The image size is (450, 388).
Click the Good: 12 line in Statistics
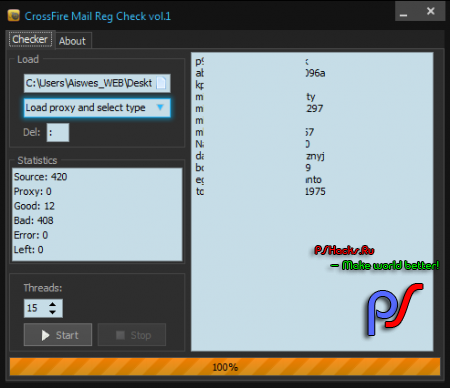[34, 206]
